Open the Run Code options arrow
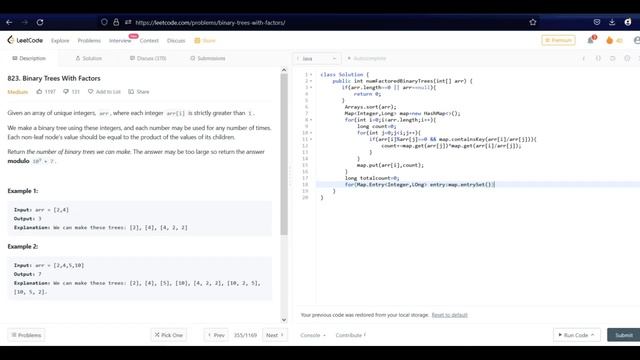This screenshot has height=360, width=640. (x=592, y=335)
